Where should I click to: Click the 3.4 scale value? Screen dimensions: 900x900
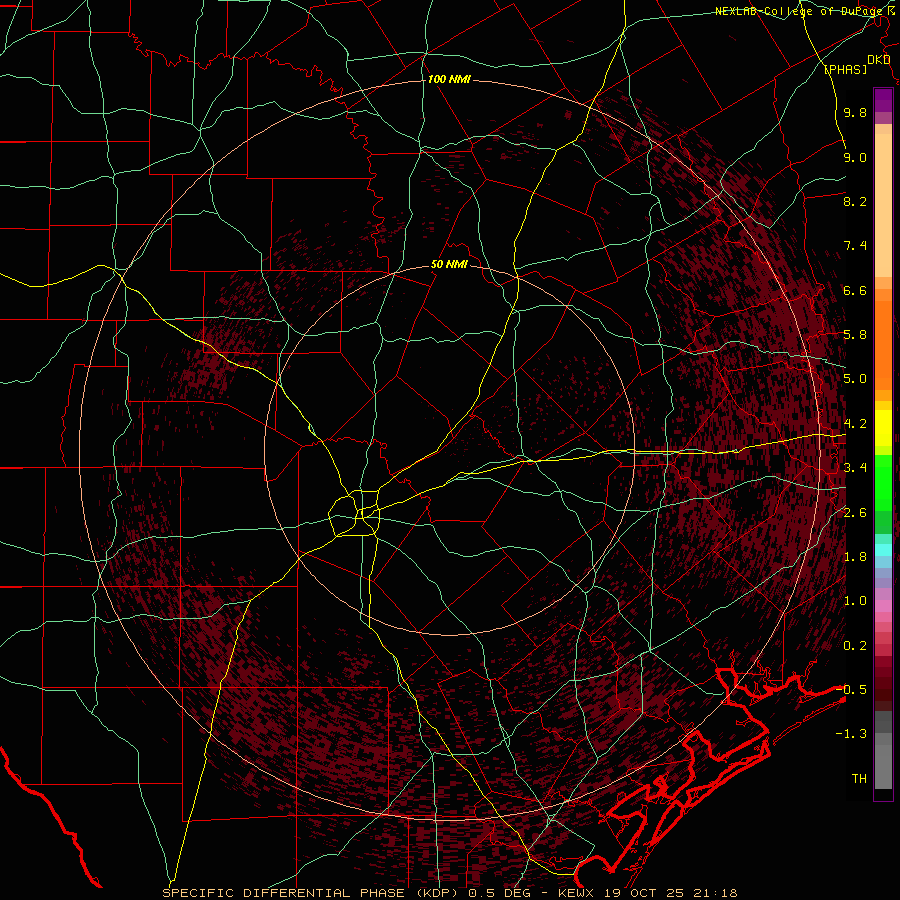click(855, 468)
